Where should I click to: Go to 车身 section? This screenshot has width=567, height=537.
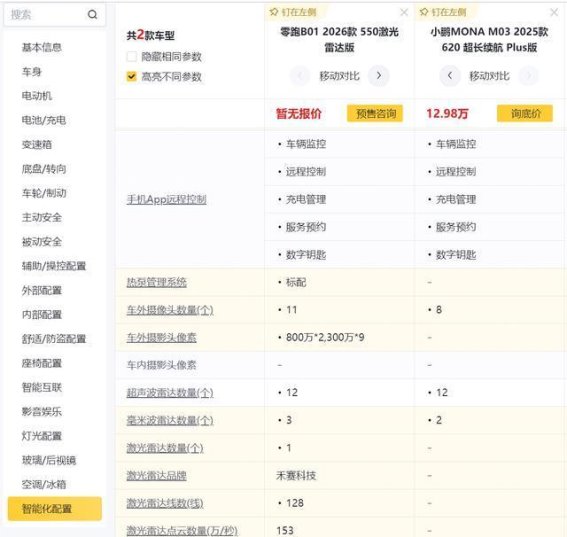click(x=31, y=72)
